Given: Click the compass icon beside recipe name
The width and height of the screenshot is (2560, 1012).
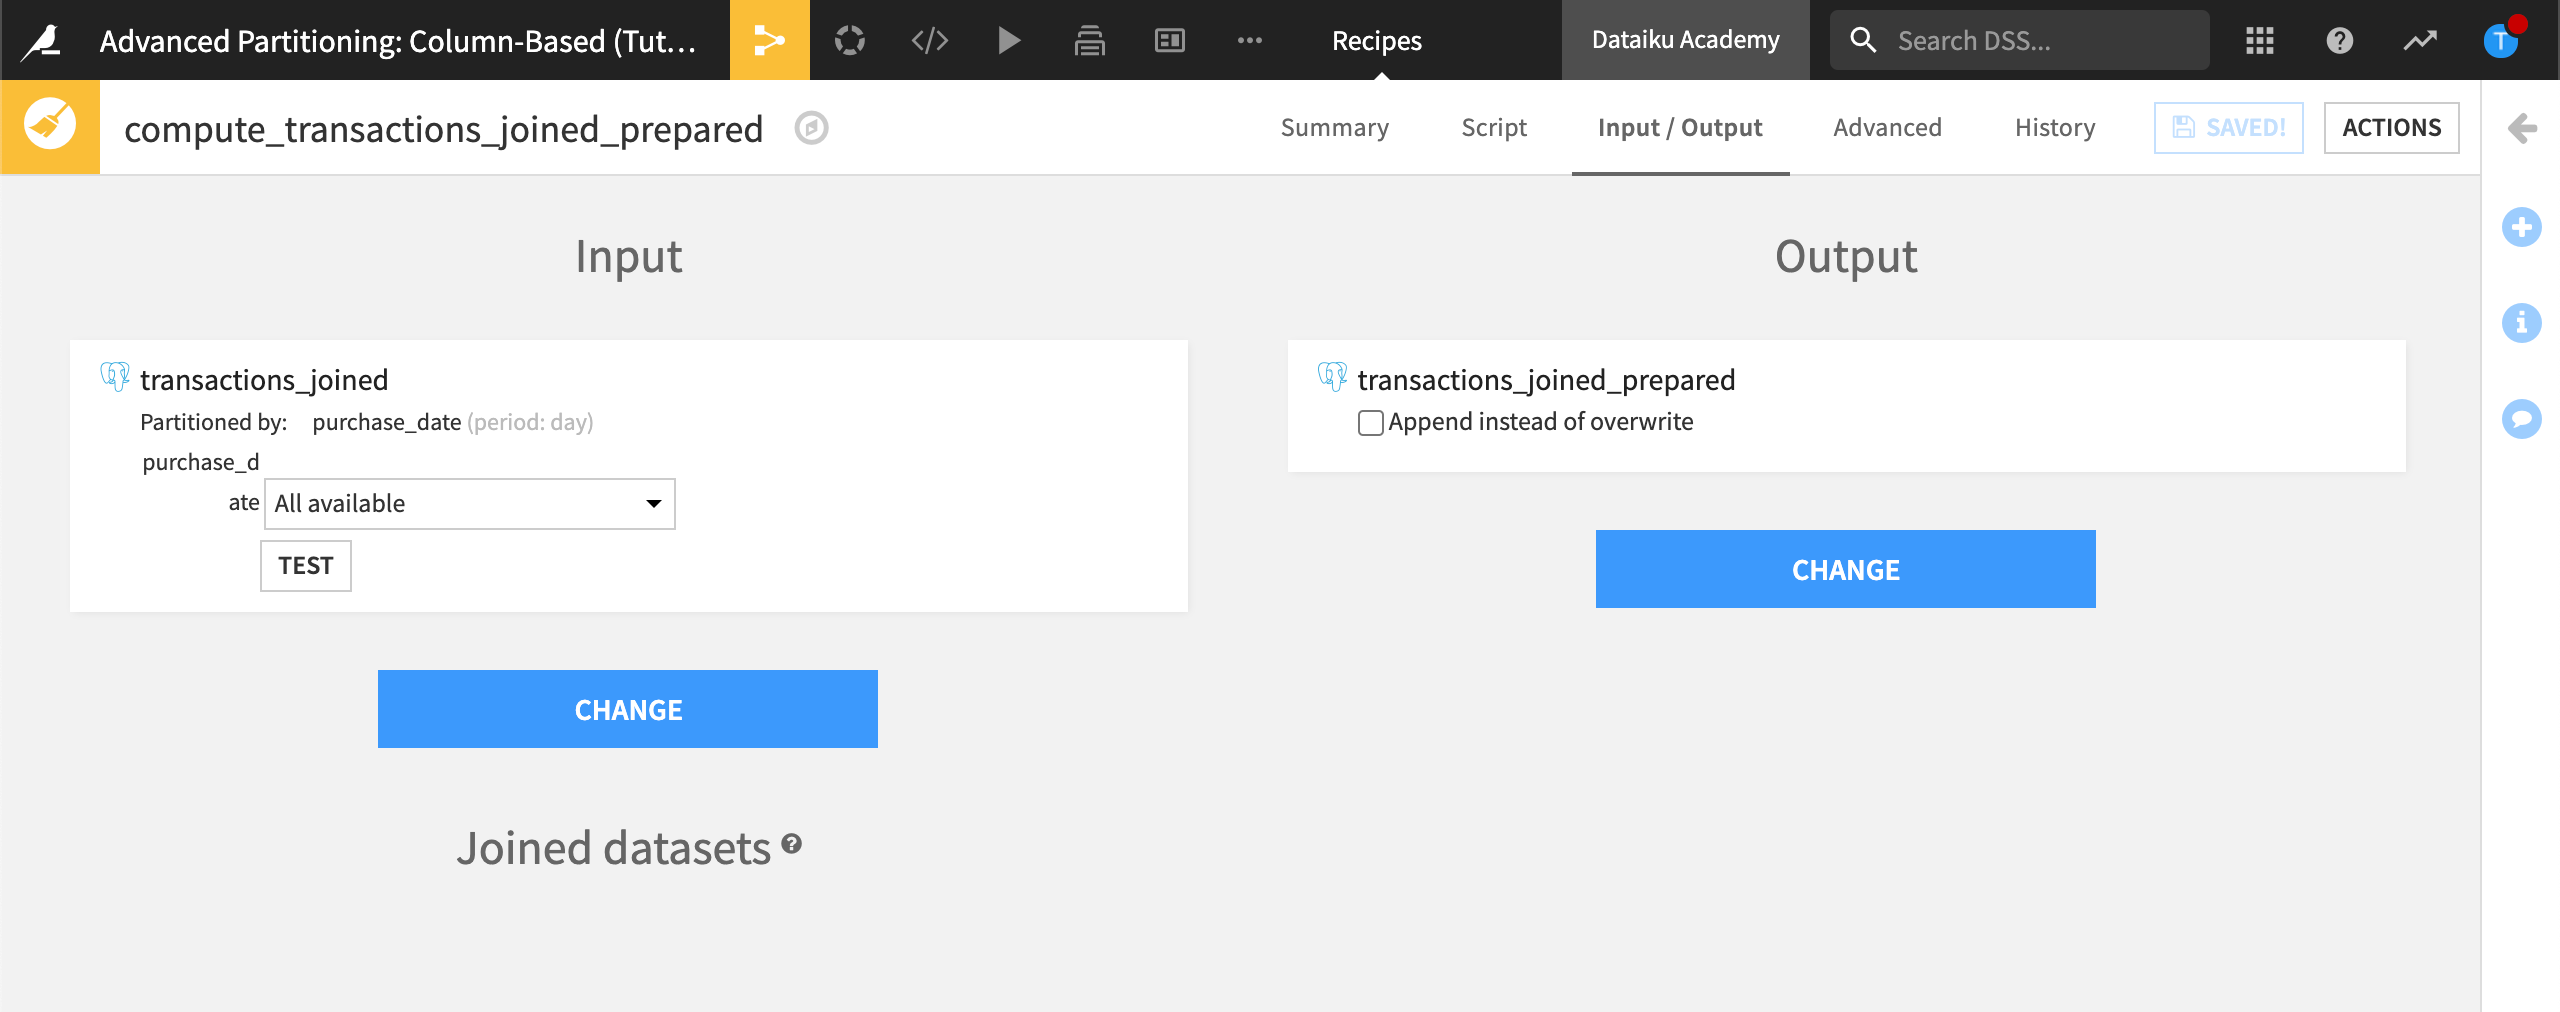Looking at the screenshot, I should pos(811,128).
